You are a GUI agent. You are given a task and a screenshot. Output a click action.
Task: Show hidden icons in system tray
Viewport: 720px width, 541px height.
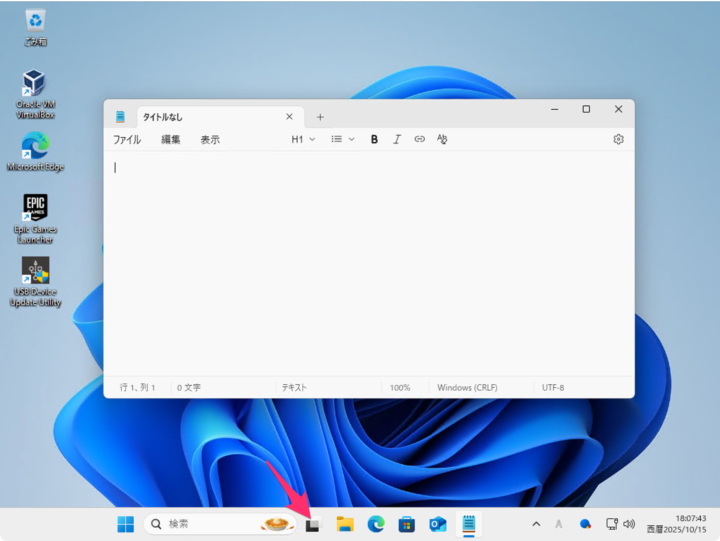pos(536,524)
